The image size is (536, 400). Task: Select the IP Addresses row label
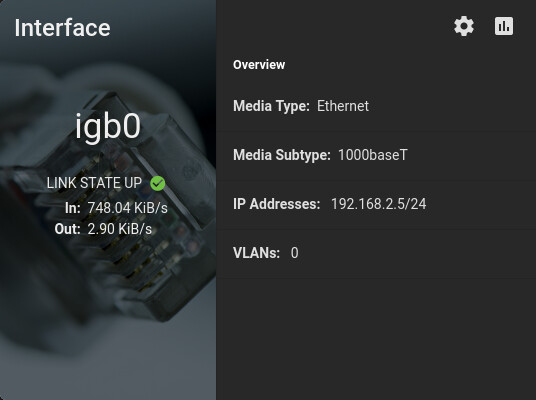(x=277, y=204)
